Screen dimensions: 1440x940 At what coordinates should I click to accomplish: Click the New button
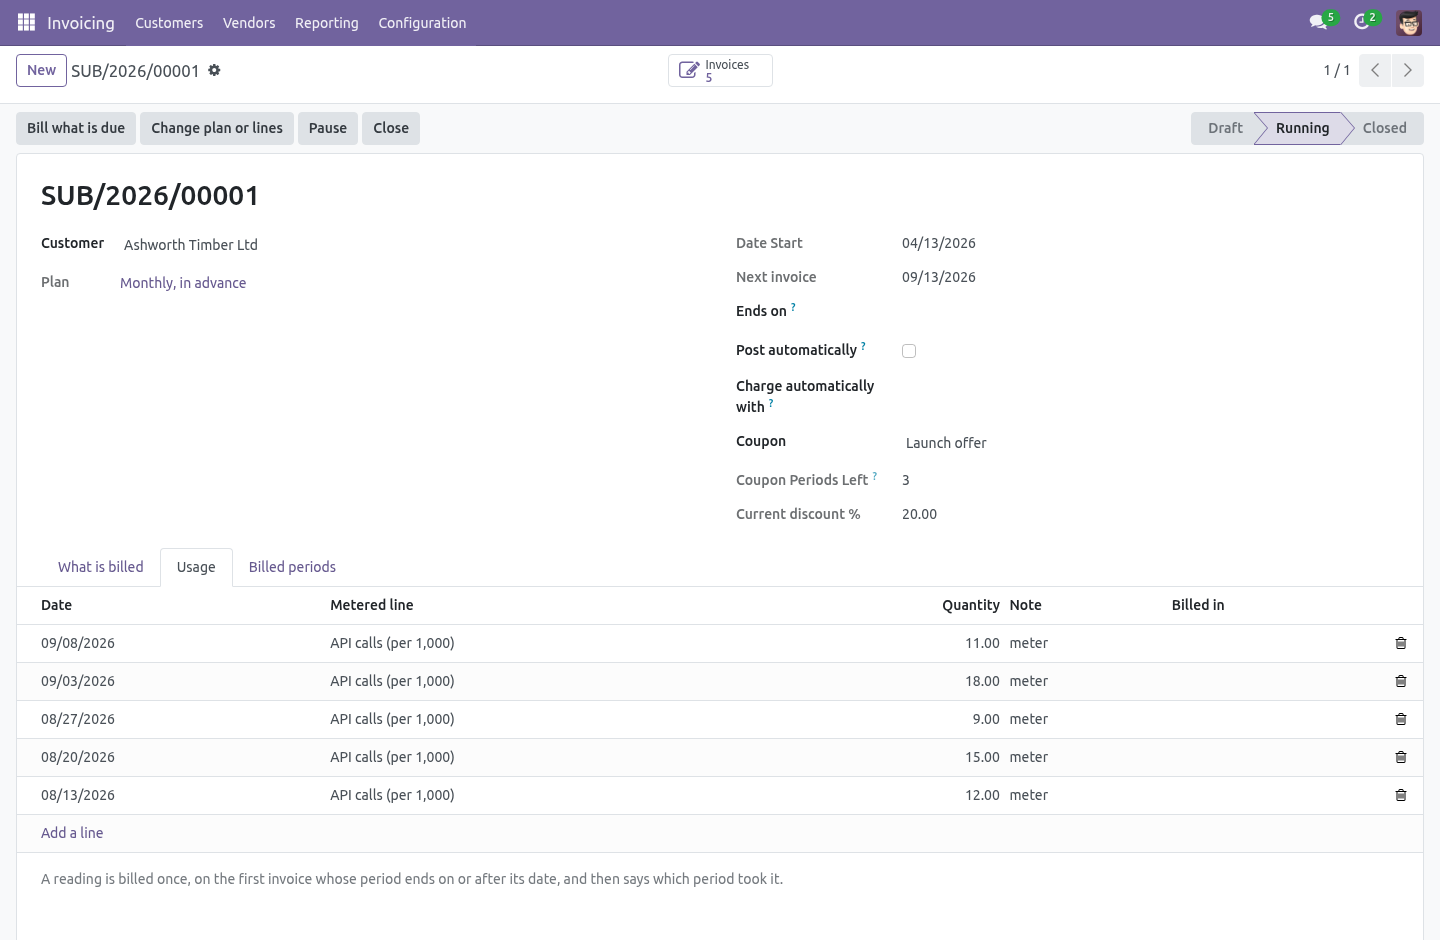pos(41,70)
